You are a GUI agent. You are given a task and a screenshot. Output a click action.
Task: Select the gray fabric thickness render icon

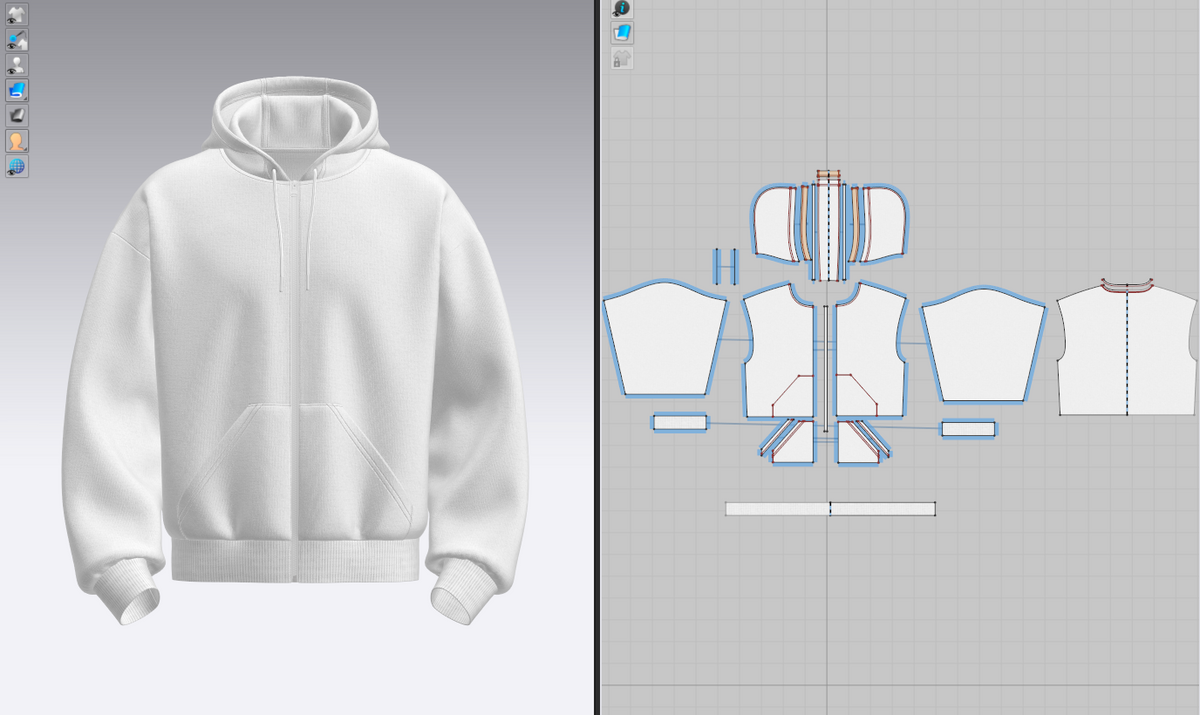pyautogui.click(x=17, y=115)
